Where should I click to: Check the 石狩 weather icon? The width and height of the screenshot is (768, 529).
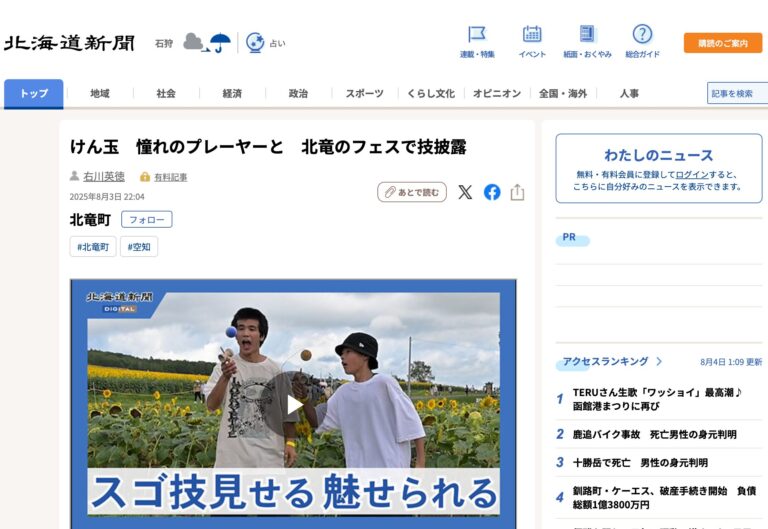[x=206, y=43]
